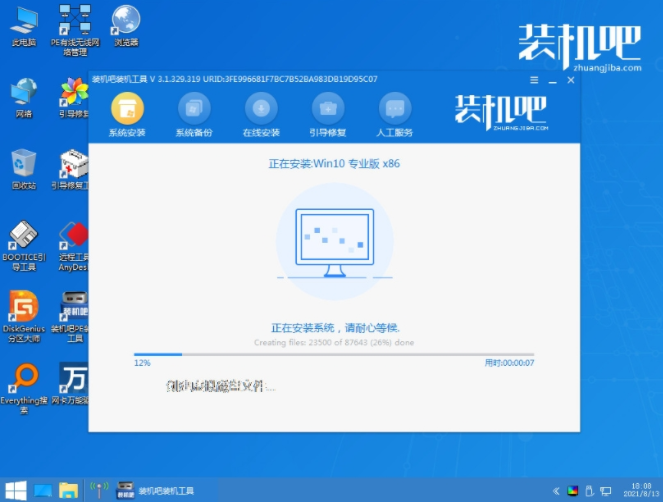This screenshot has width=663, height=504.
Task: Expand hidden tray icons chevron
Action: click(x=556, y=491)
